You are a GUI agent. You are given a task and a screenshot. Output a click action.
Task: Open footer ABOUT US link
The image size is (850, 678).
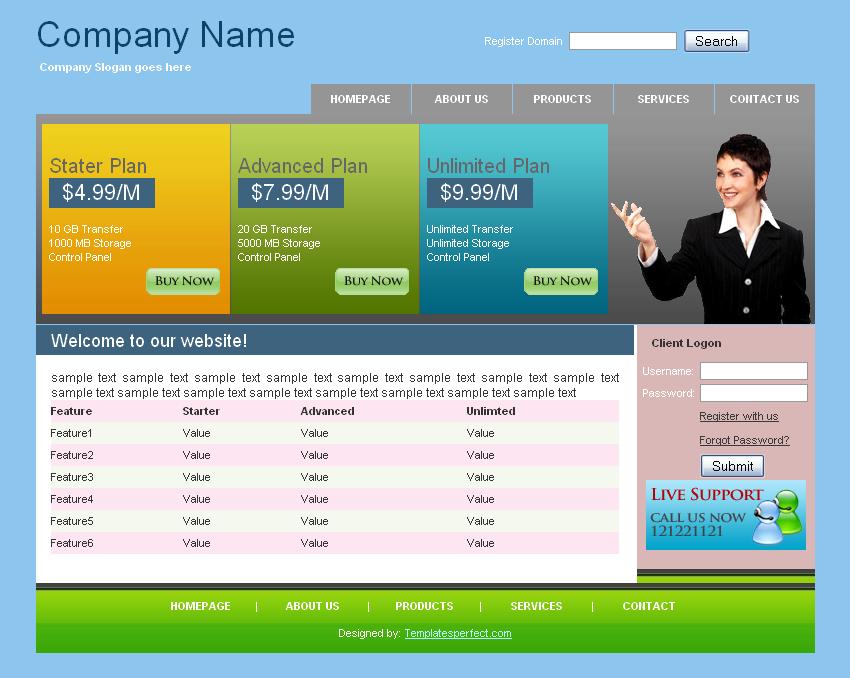click(312, 606)
